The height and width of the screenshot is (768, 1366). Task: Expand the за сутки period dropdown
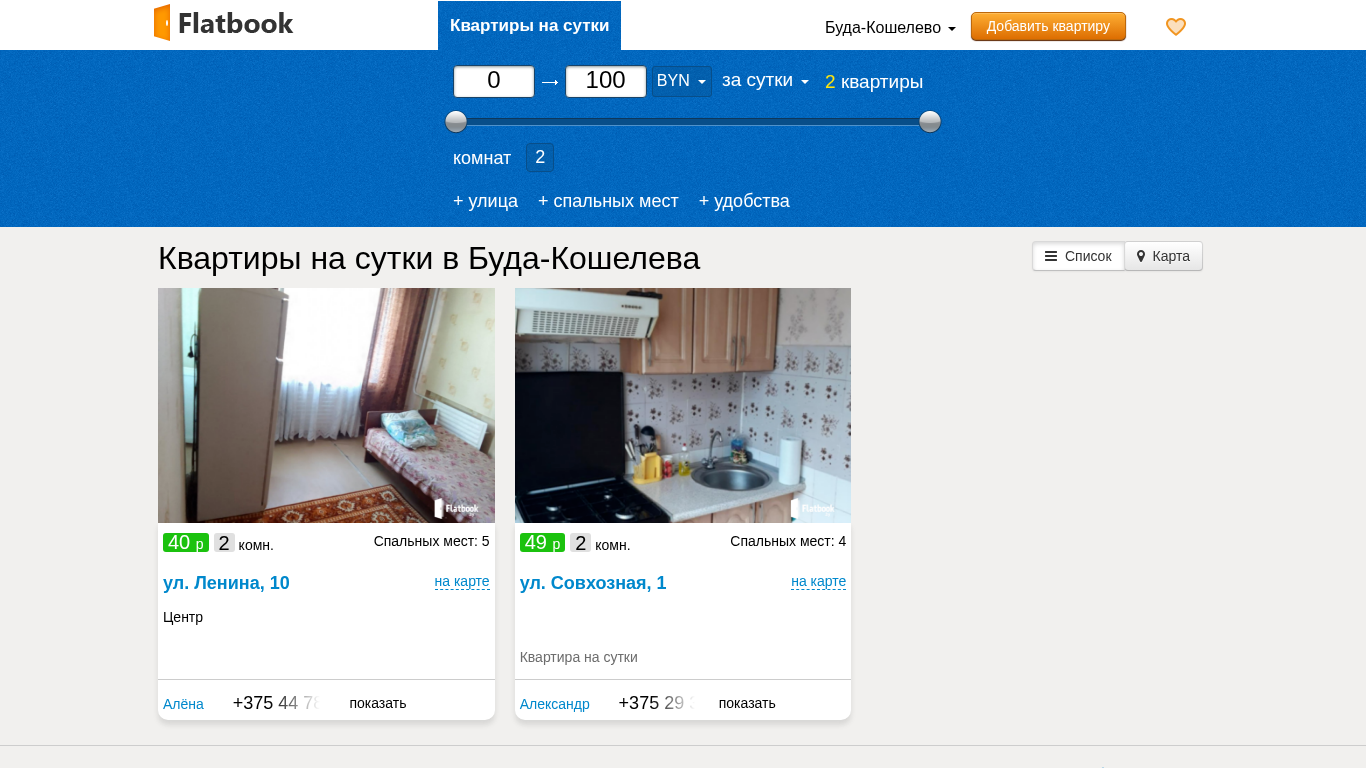tap(765, 81)
